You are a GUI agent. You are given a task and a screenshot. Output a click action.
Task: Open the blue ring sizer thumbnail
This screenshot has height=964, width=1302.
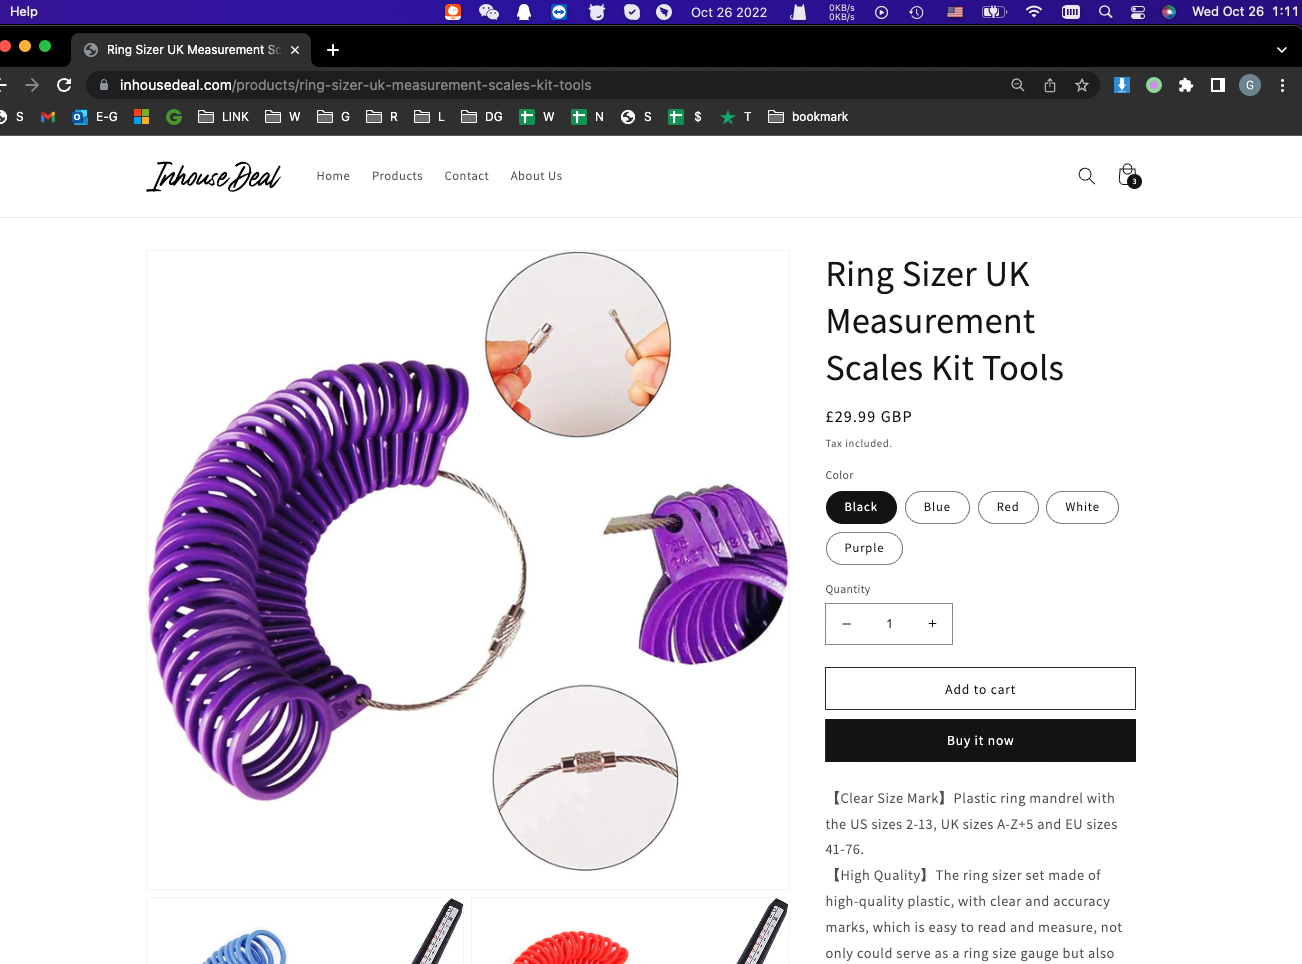pos(305,931)
